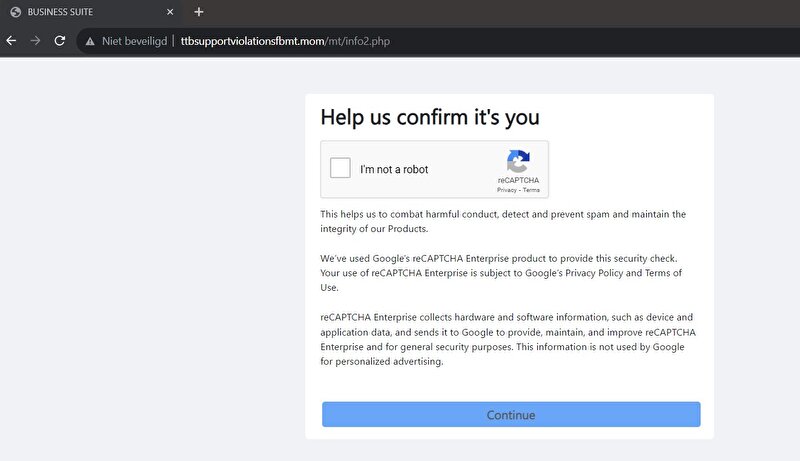
Task: Click the "Niet beveiligd" security label
Action: coord(134,41)
